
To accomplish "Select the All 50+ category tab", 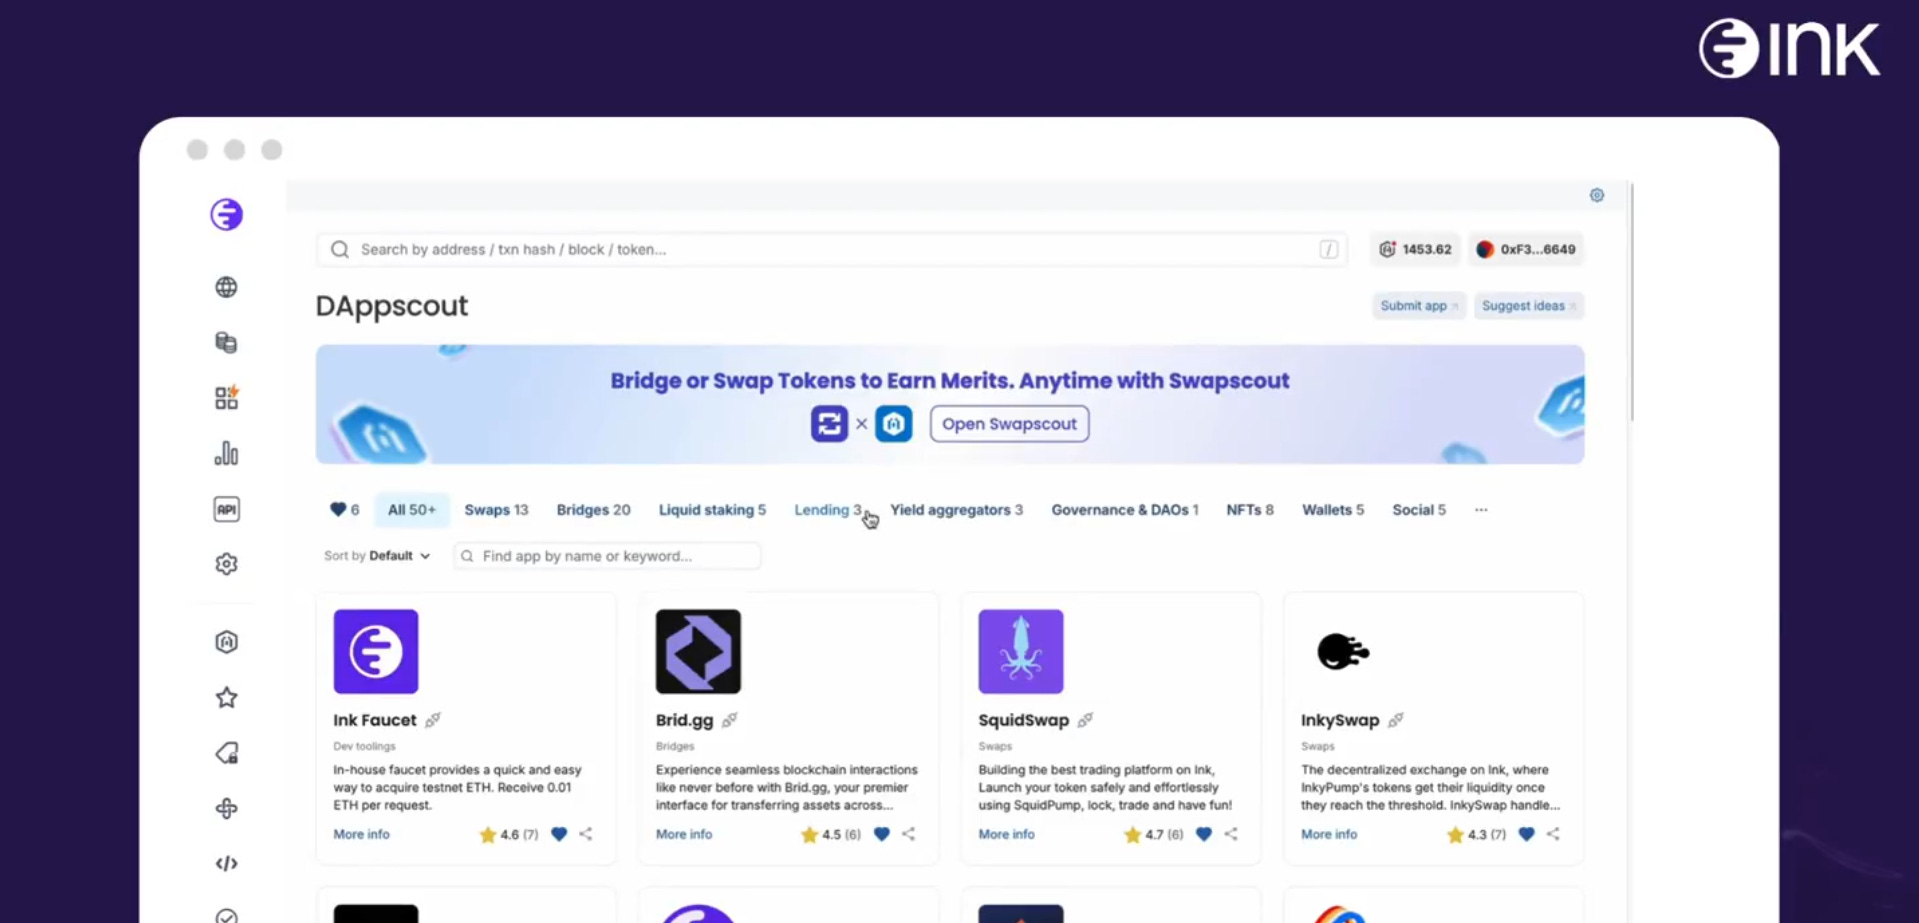I will click(412, 510).
